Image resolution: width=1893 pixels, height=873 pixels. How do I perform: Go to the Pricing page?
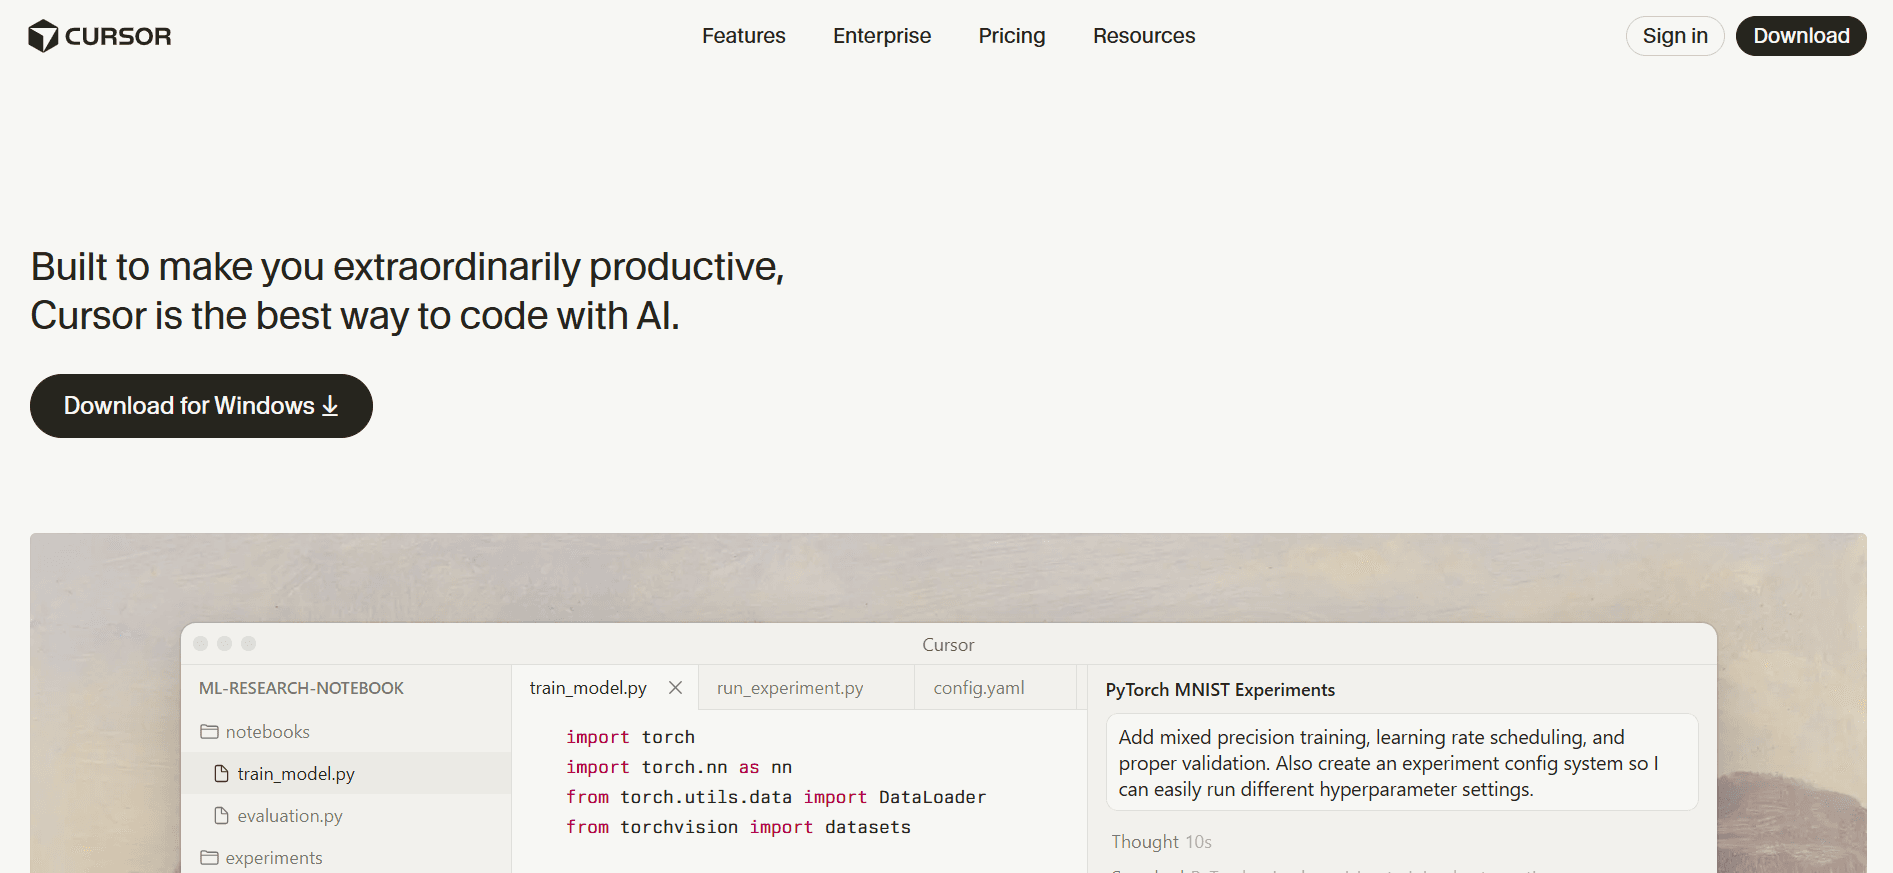click(1012, 36)
